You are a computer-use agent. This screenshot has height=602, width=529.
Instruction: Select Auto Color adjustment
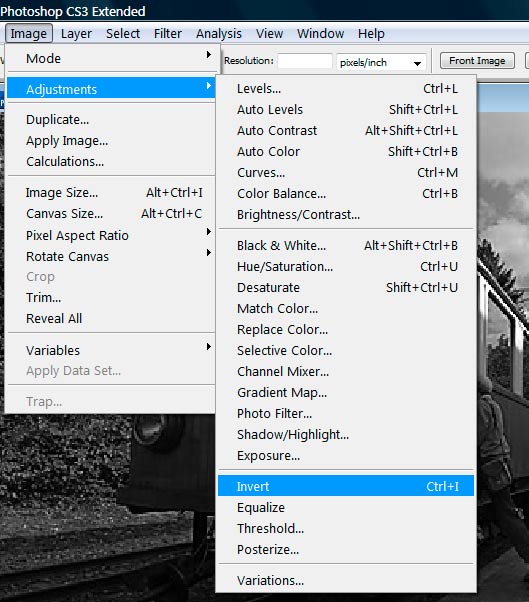pyautogui.click(x=346, y=152)
